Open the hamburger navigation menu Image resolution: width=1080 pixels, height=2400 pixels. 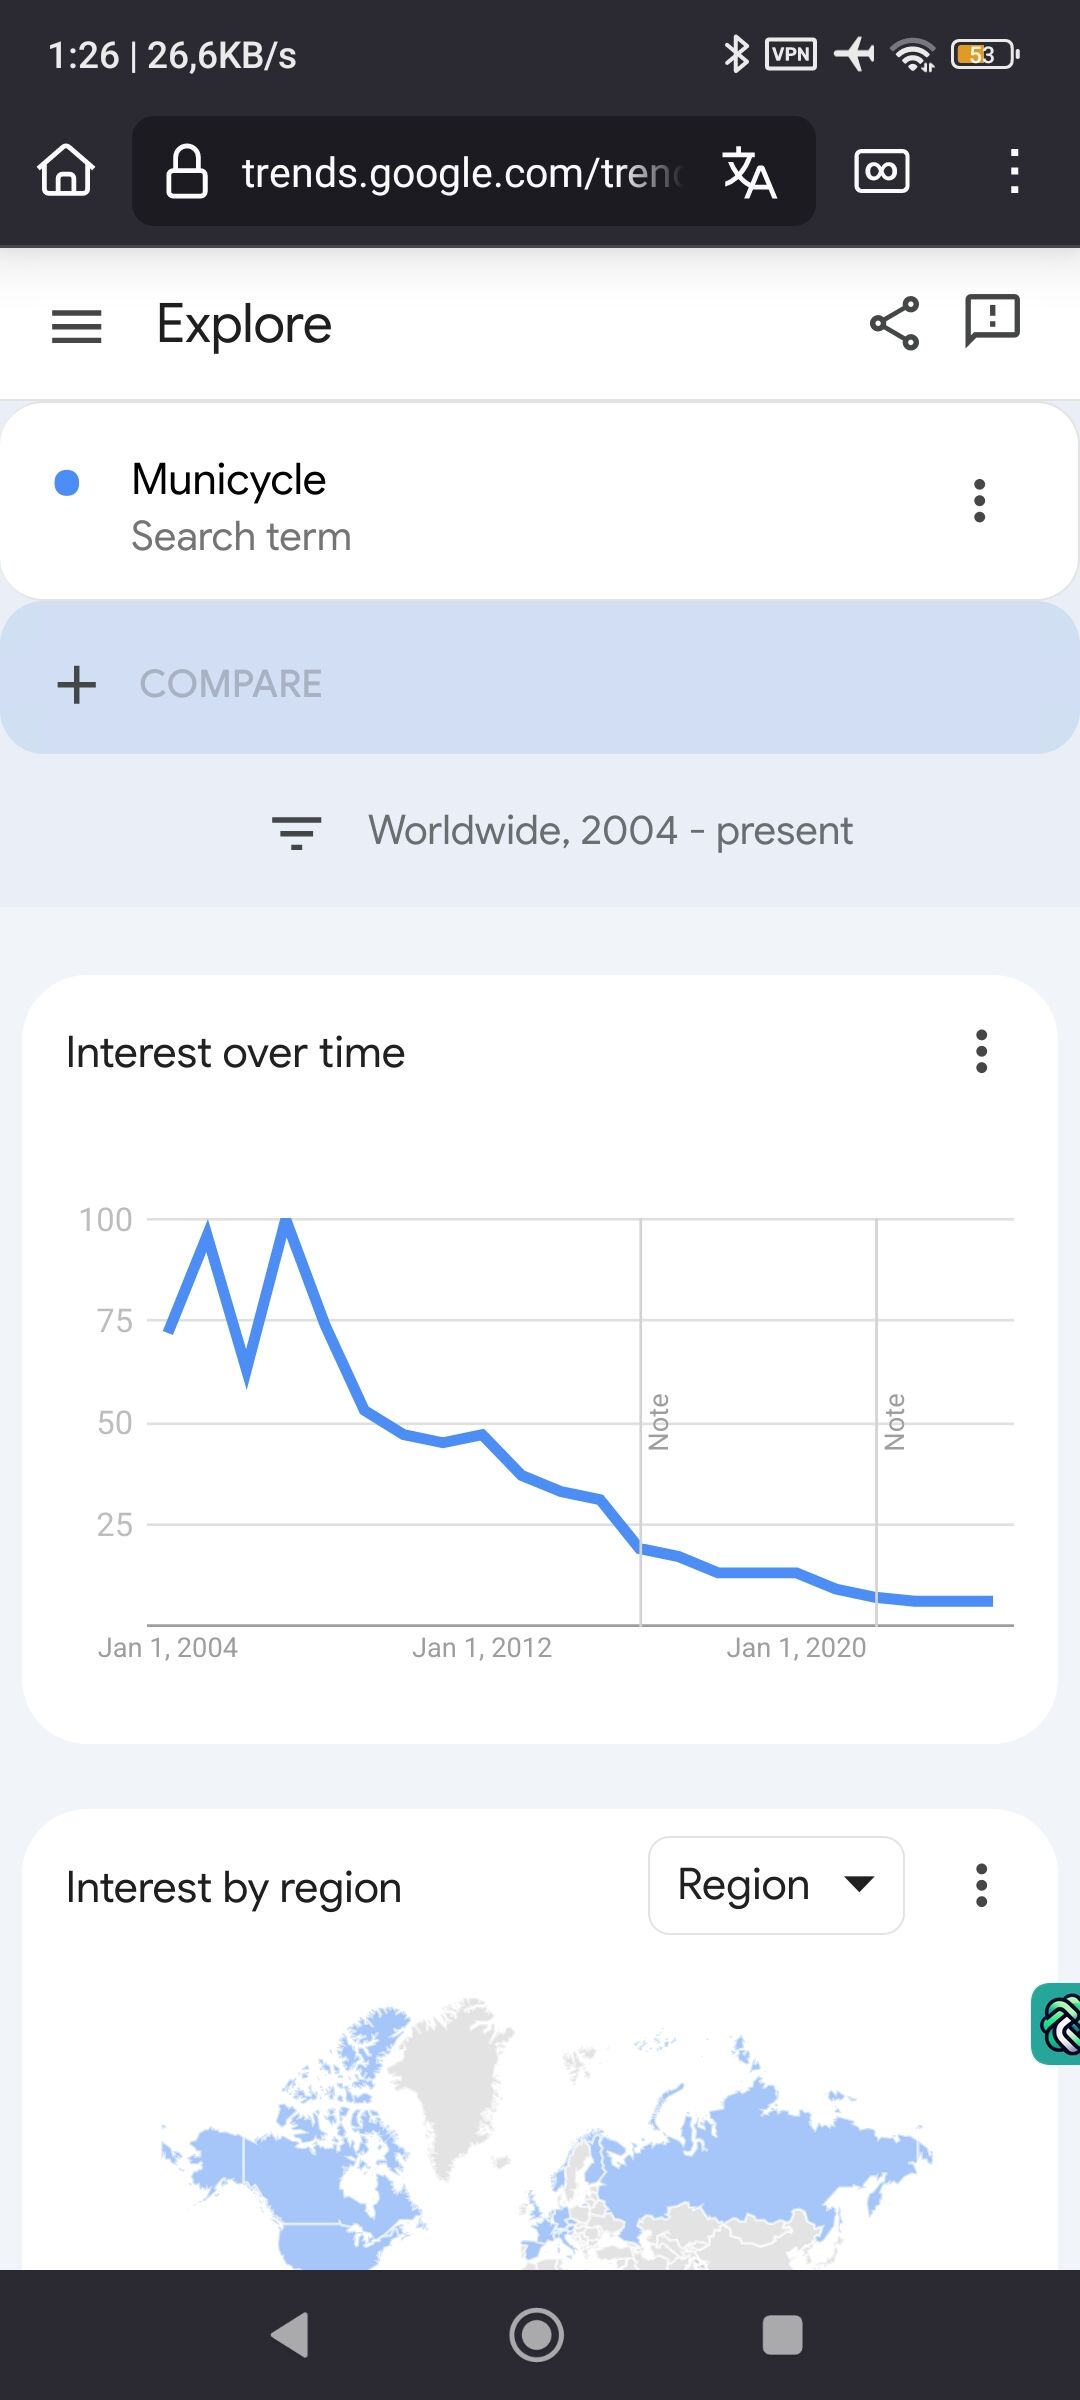click(x=76, y=326)
